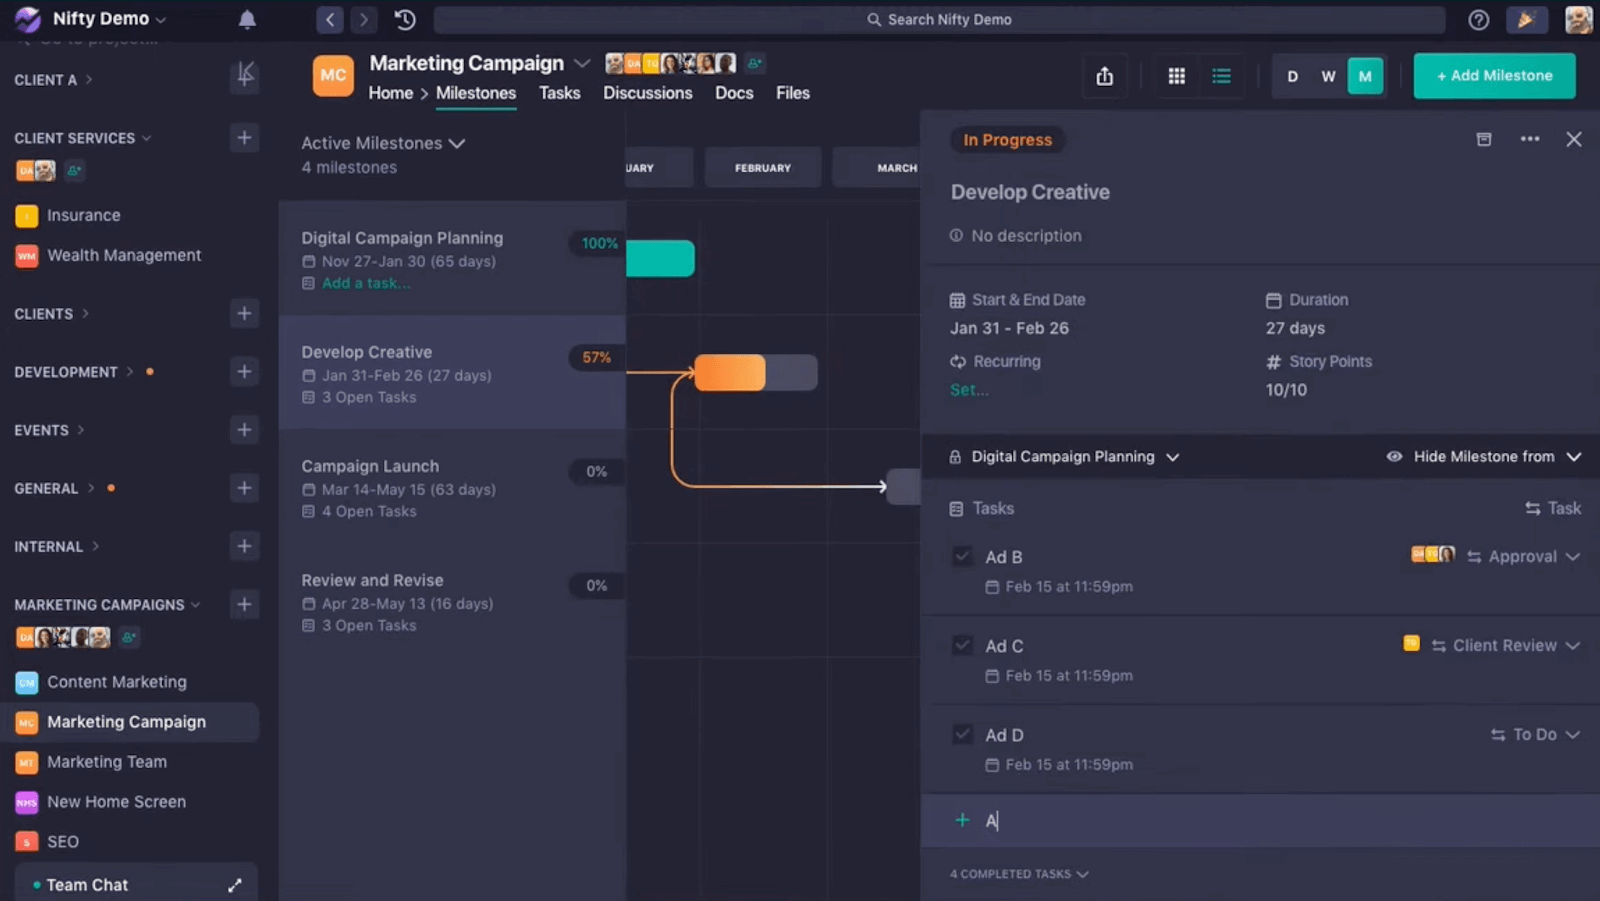Click the Search Nifty Demo field
The height and width of the screenshot is (901, 1600).
pos(939,19)
